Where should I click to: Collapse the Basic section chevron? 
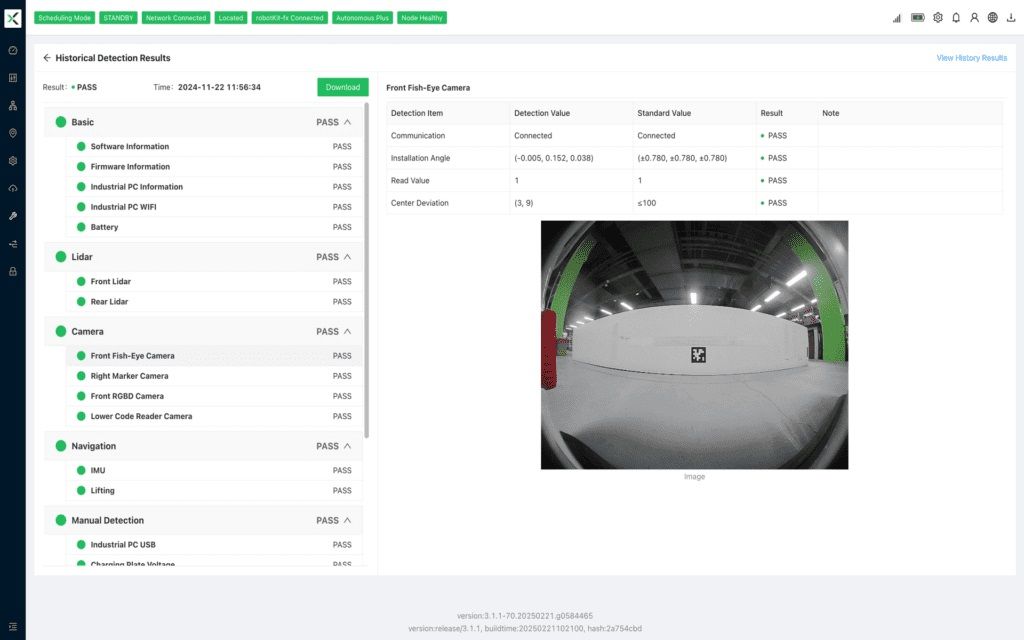point(347,122)
